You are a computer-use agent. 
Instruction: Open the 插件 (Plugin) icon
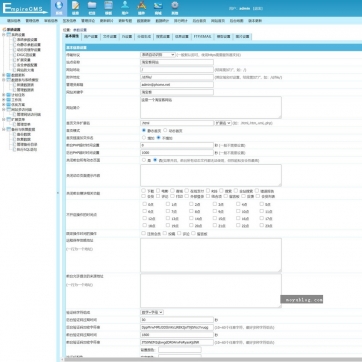point(142,5)
